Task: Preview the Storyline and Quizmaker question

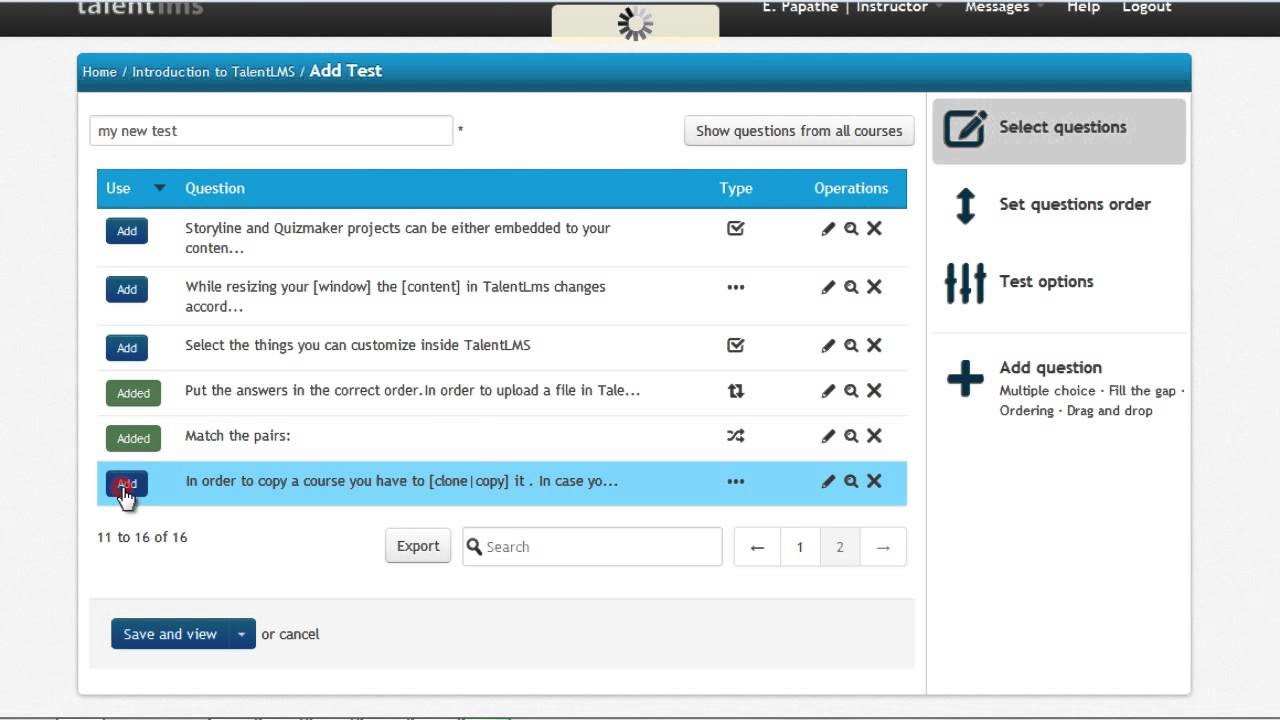Action: (x=851, y=229)
